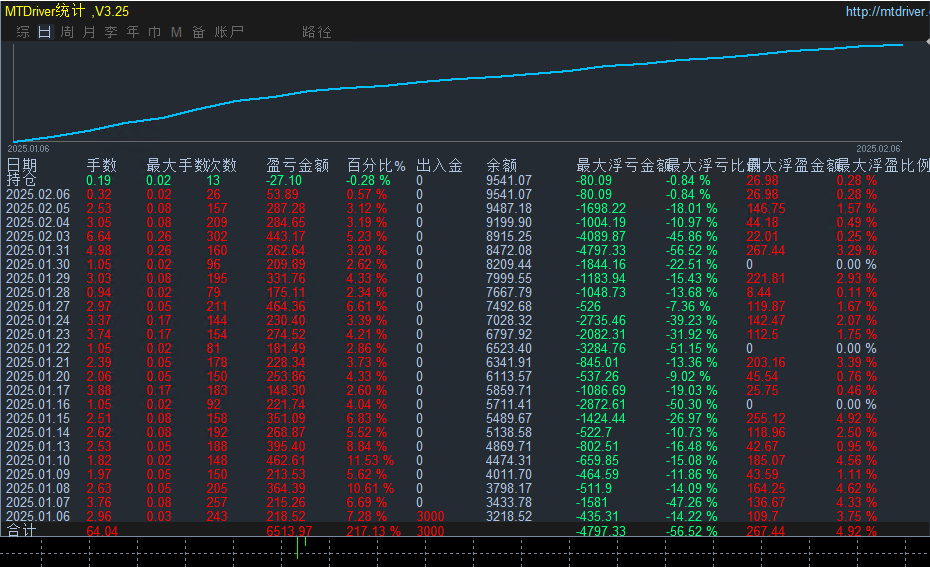Open the 周 (weekly) statistics tab
Viewport: 930px width, 567px height.
point(67,32)
